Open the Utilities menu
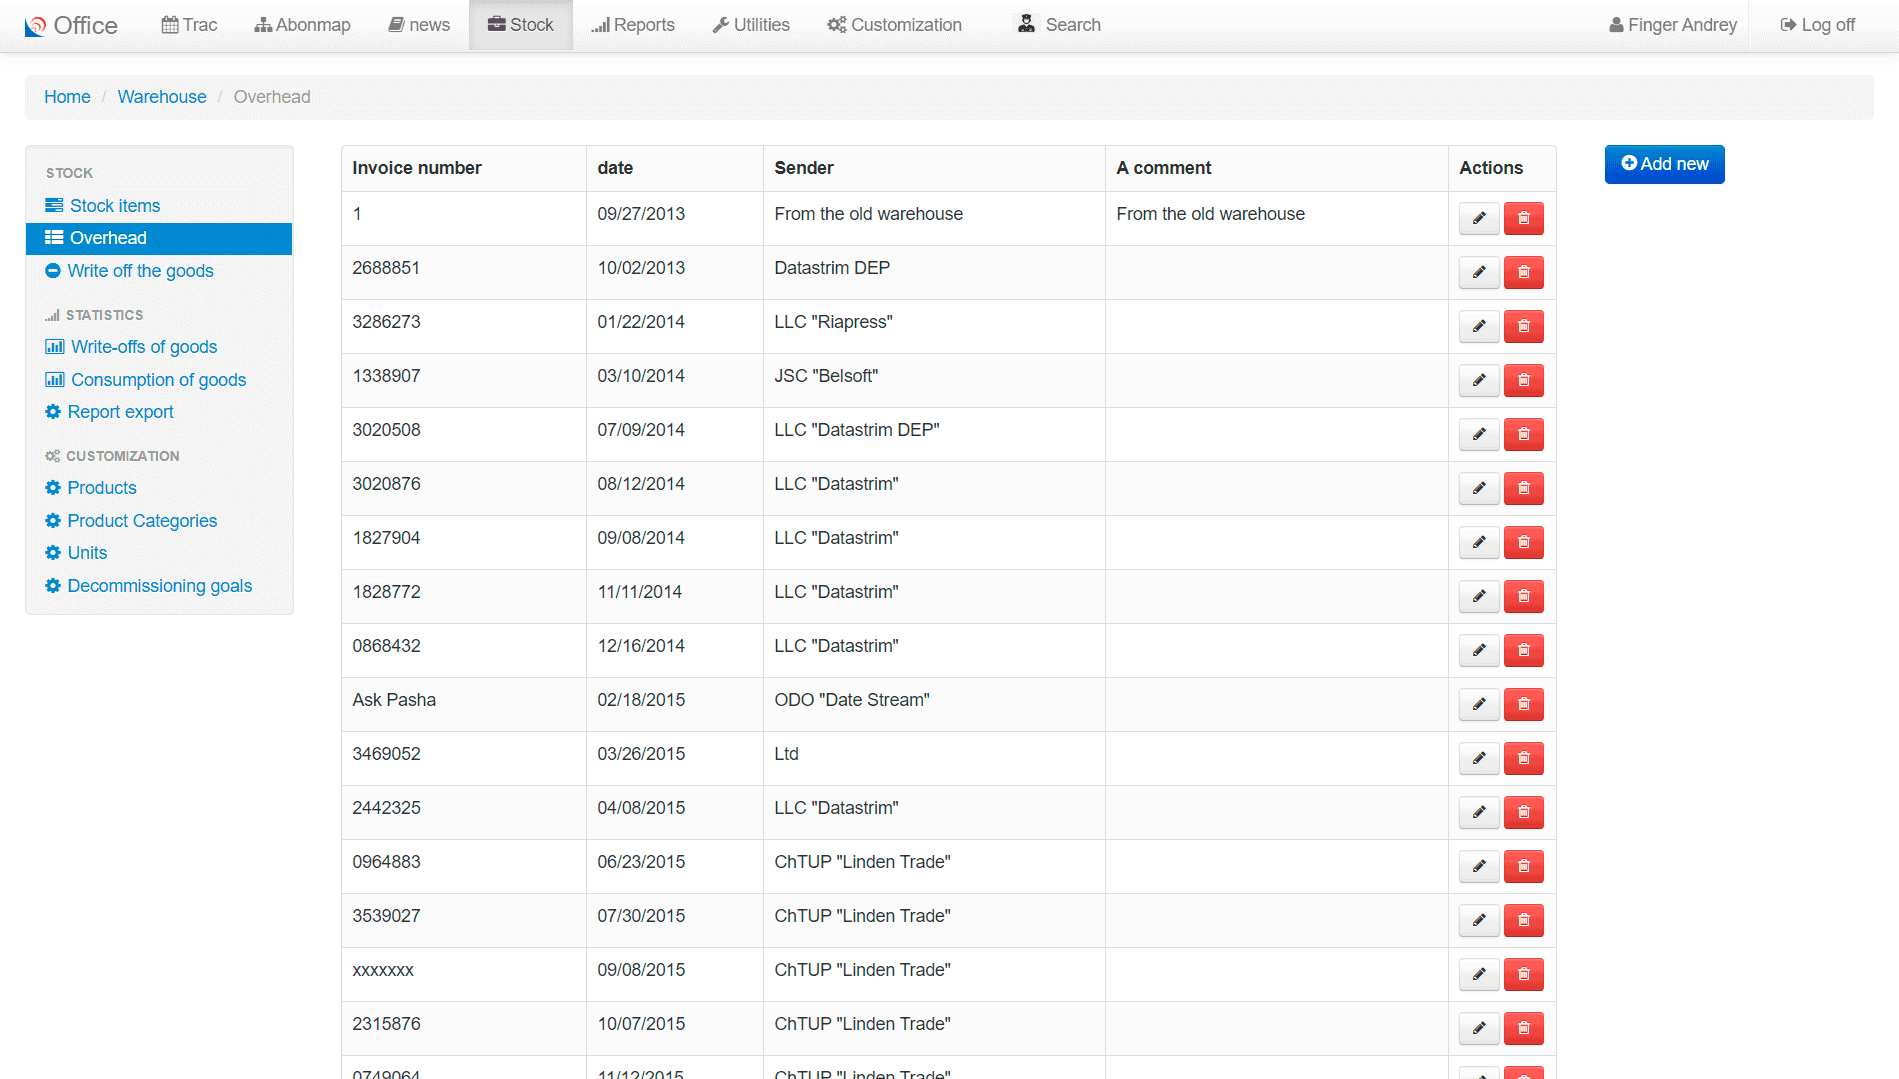1899x1079 pixels. pyautogui.click(x=751, y=25)
